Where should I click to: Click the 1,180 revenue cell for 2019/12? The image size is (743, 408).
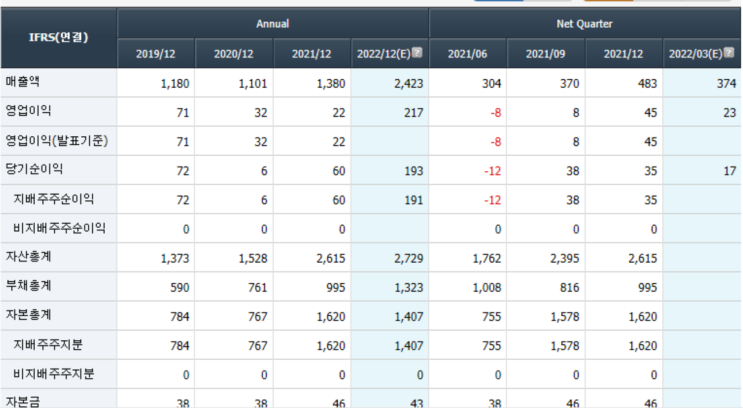coord(156,83)
